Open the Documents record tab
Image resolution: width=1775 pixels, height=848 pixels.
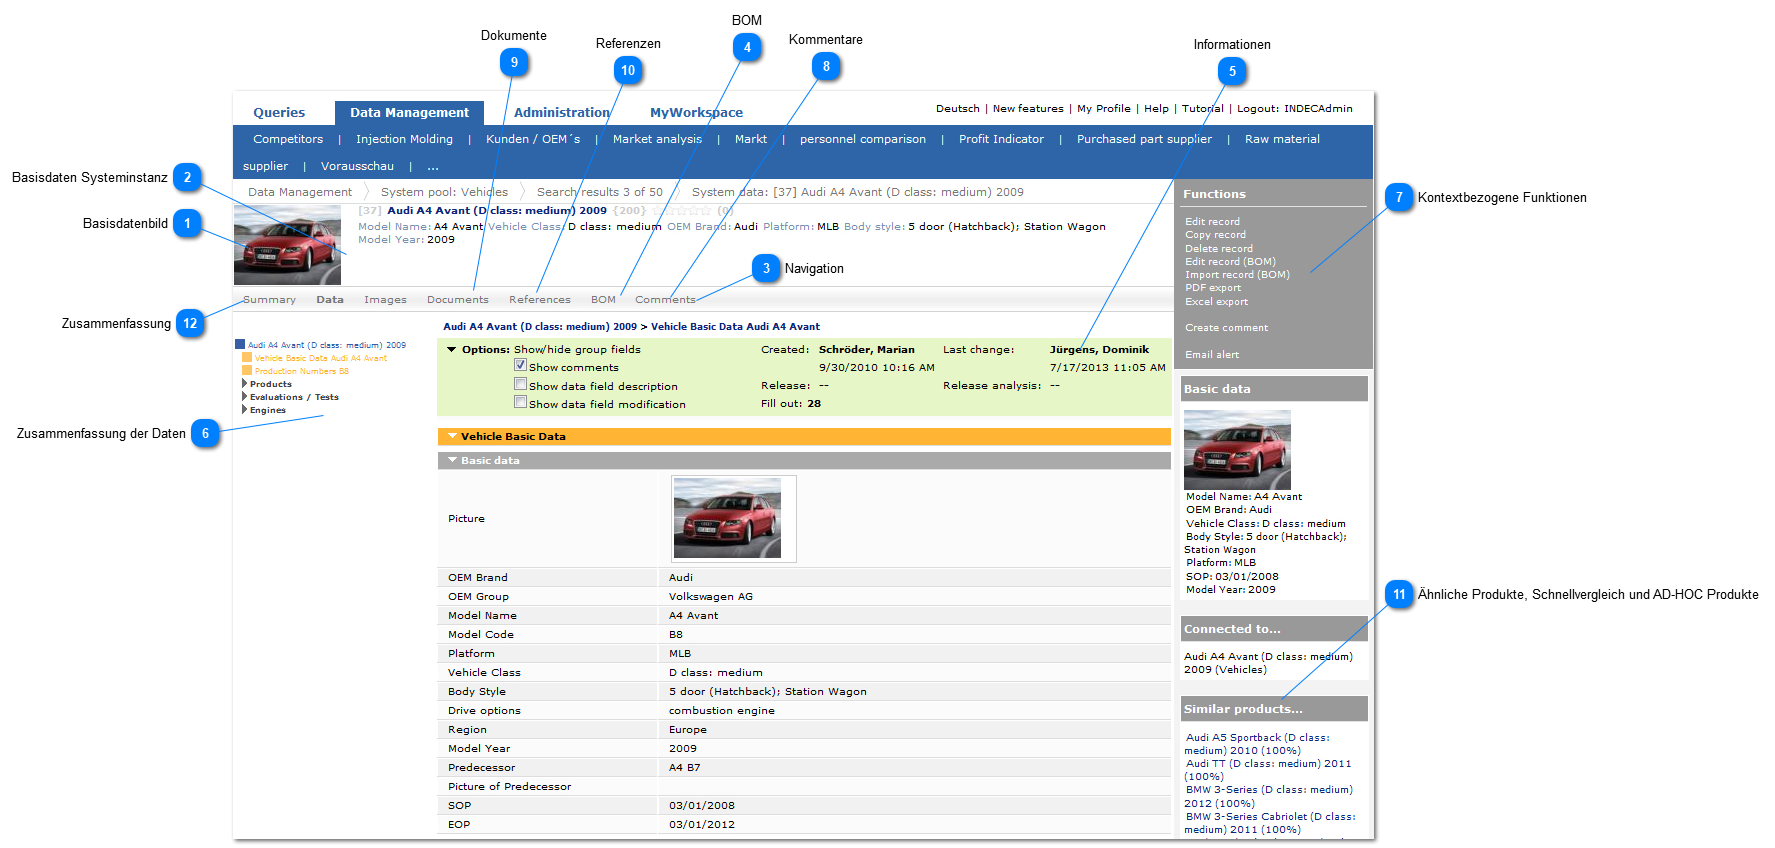[458, 300]
